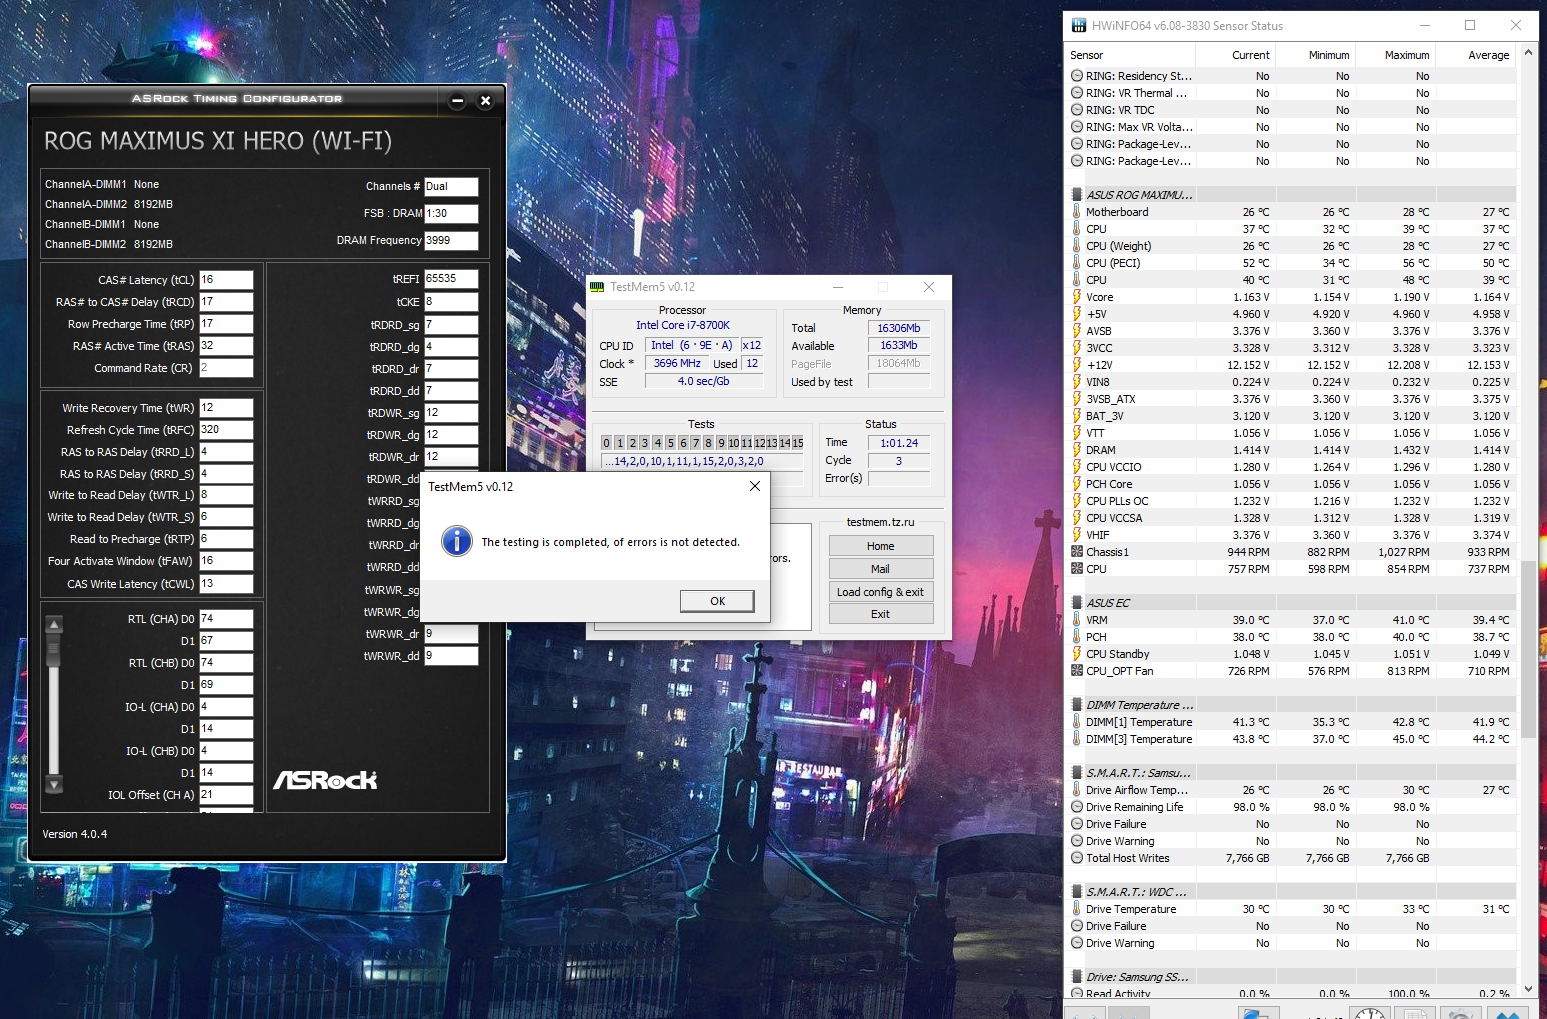This screenshot has height=1019, width=1547.
Task: Click the clock icon beside RING: Residency St...
Action: pyautogui.click(x=1077, y=76)
